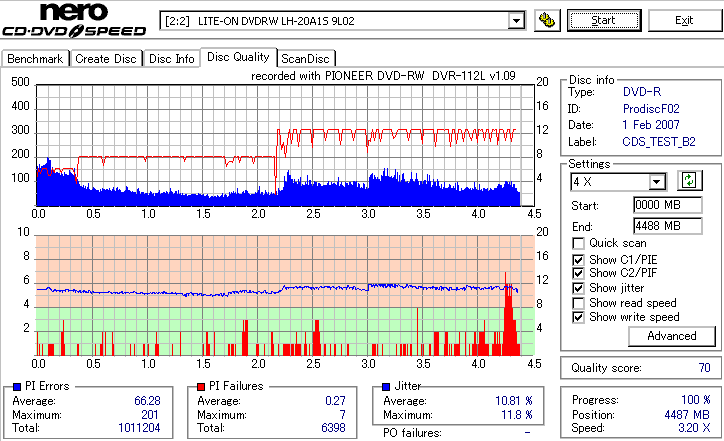
Task: Disable Show write speed checkbox
Action: (x=578, y=317)
